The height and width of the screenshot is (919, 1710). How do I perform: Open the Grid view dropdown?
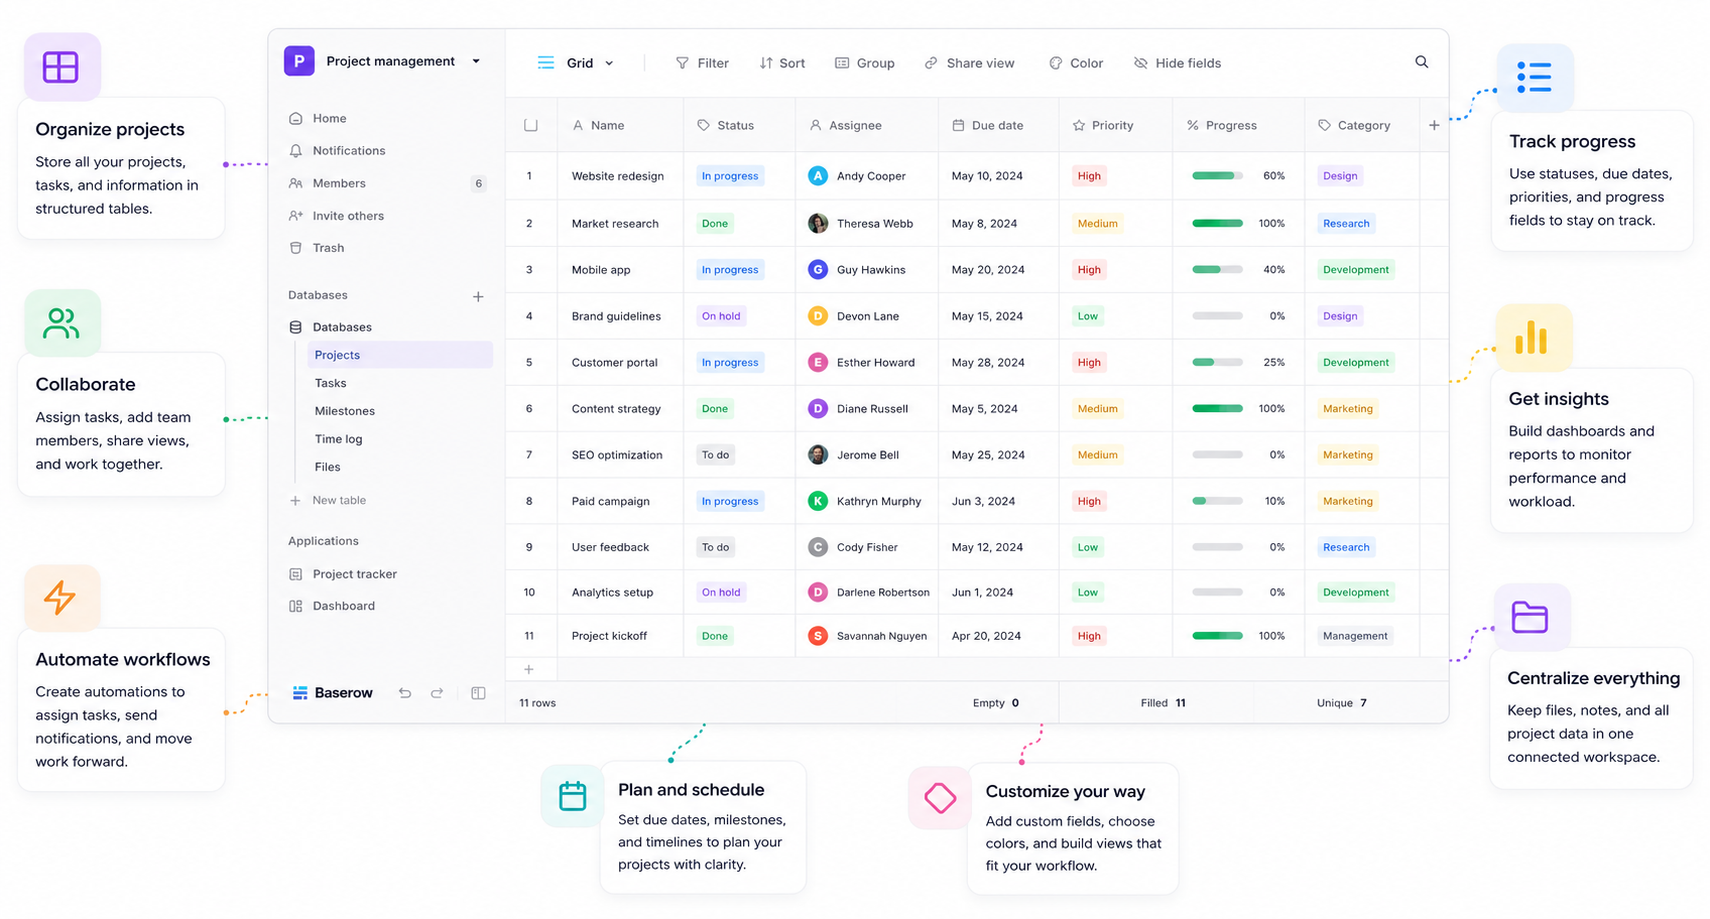click(x=576, y=63)
